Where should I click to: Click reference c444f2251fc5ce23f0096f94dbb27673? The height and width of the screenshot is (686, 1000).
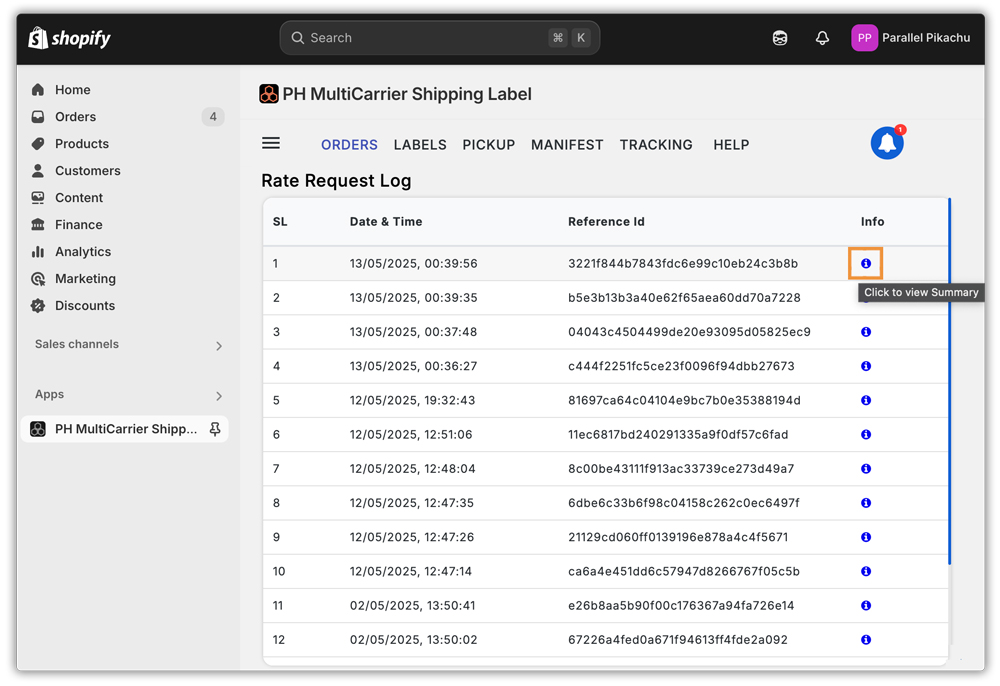(681, 366)
